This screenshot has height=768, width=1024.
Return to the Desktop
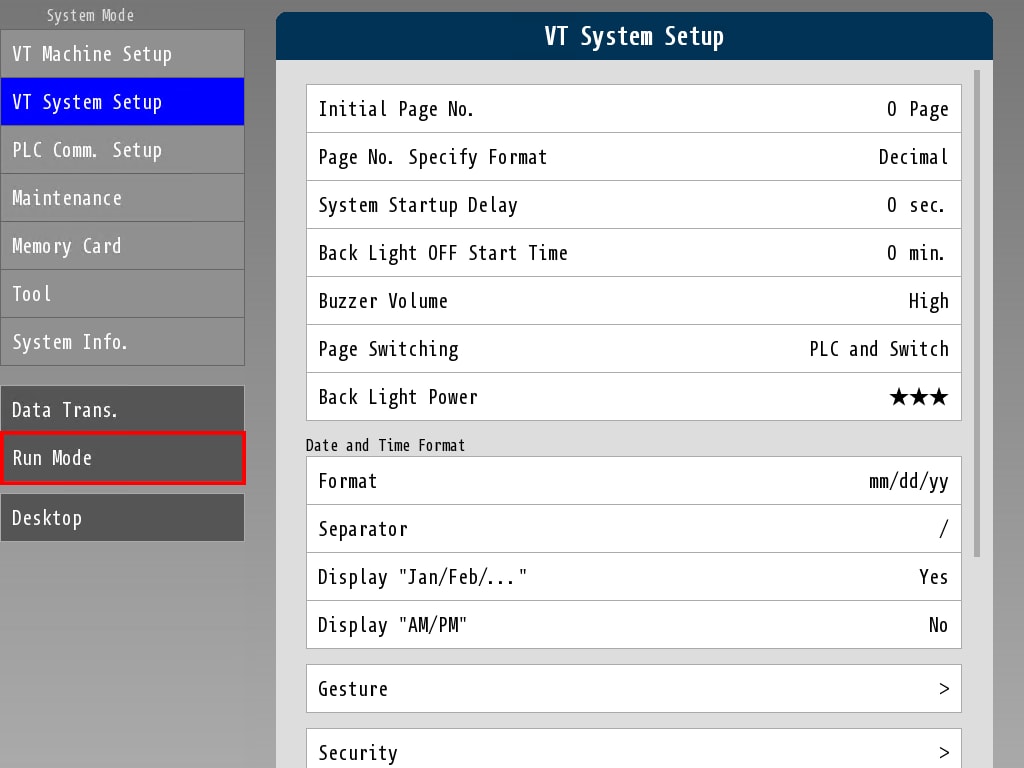click(122, 518)
